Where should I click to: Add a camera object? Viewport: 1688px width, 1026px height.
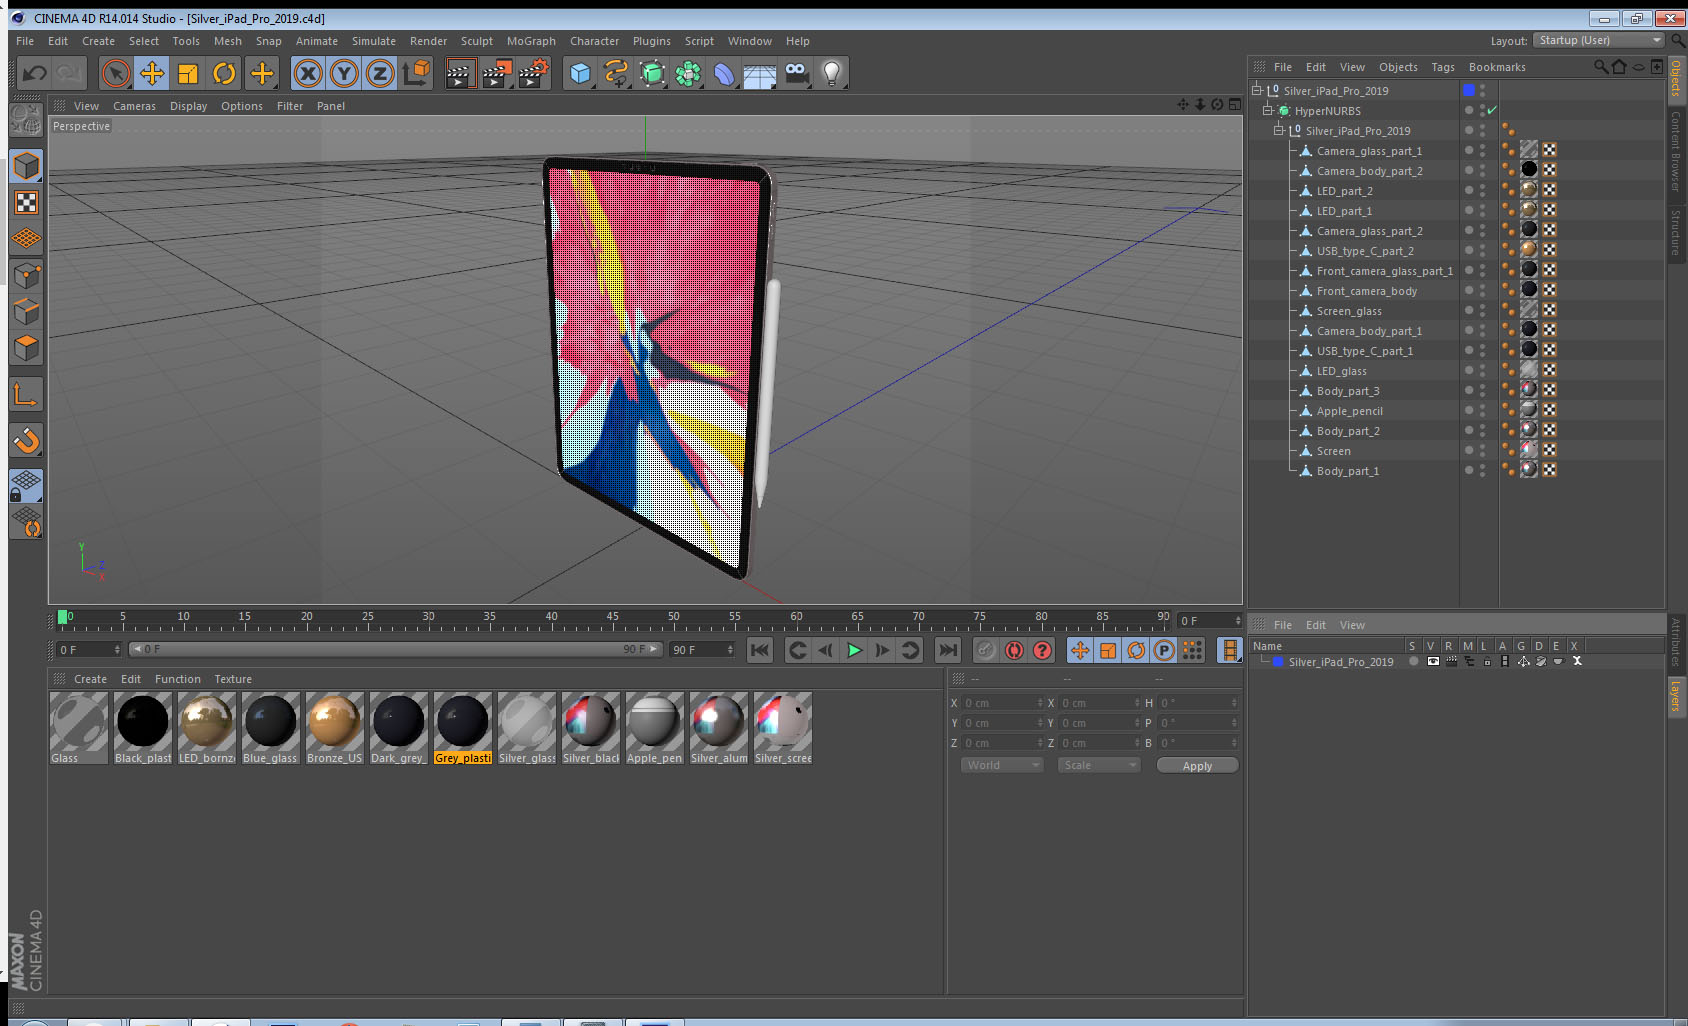(x=796, y=73)
